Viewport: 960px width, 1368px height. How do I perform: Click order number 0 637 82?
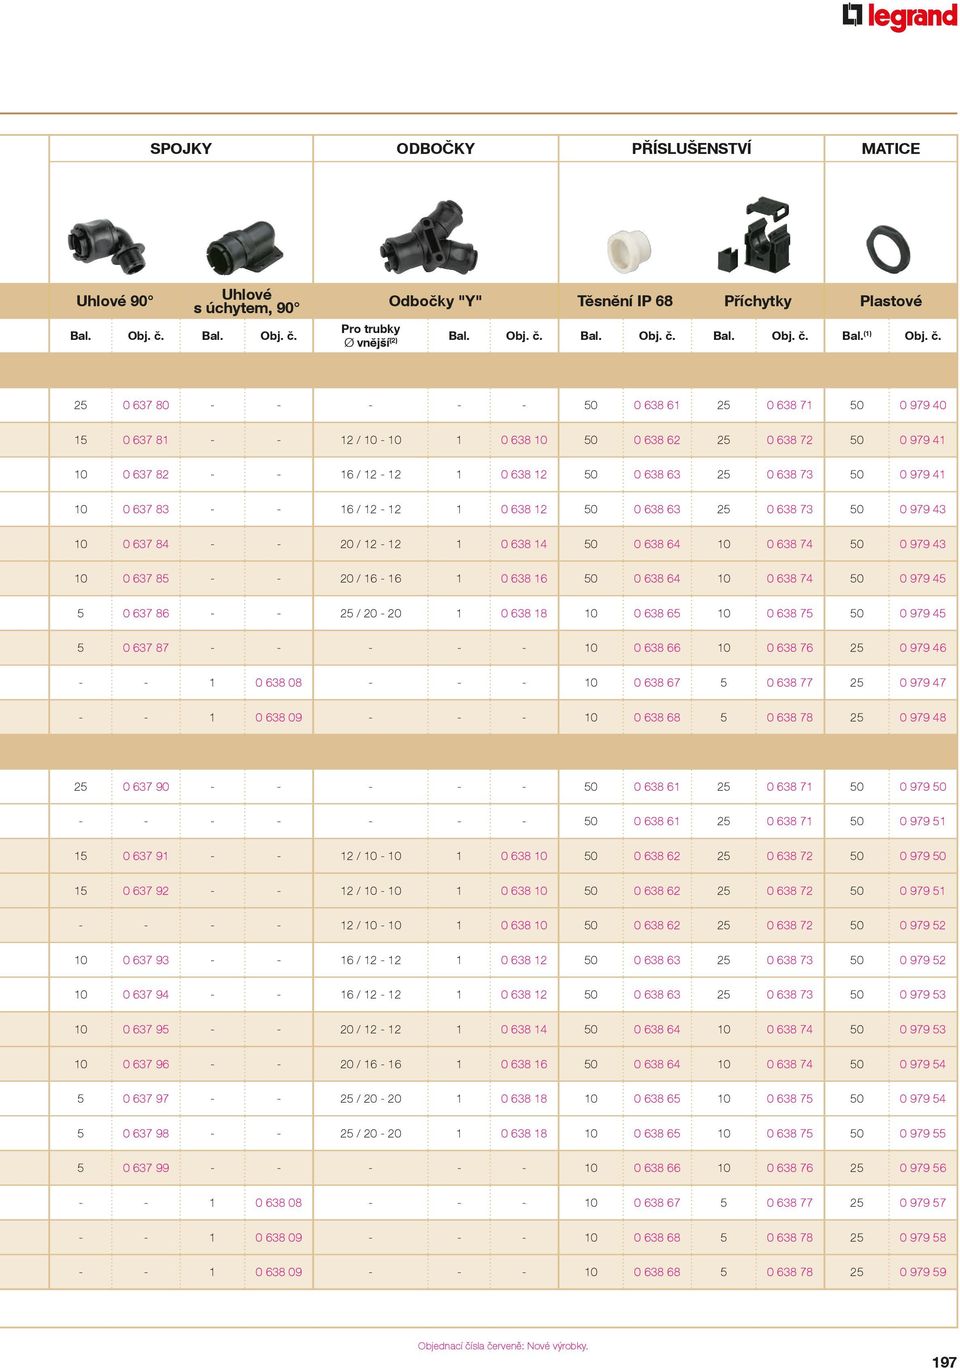pyautogui.click(x=146, y=475)
